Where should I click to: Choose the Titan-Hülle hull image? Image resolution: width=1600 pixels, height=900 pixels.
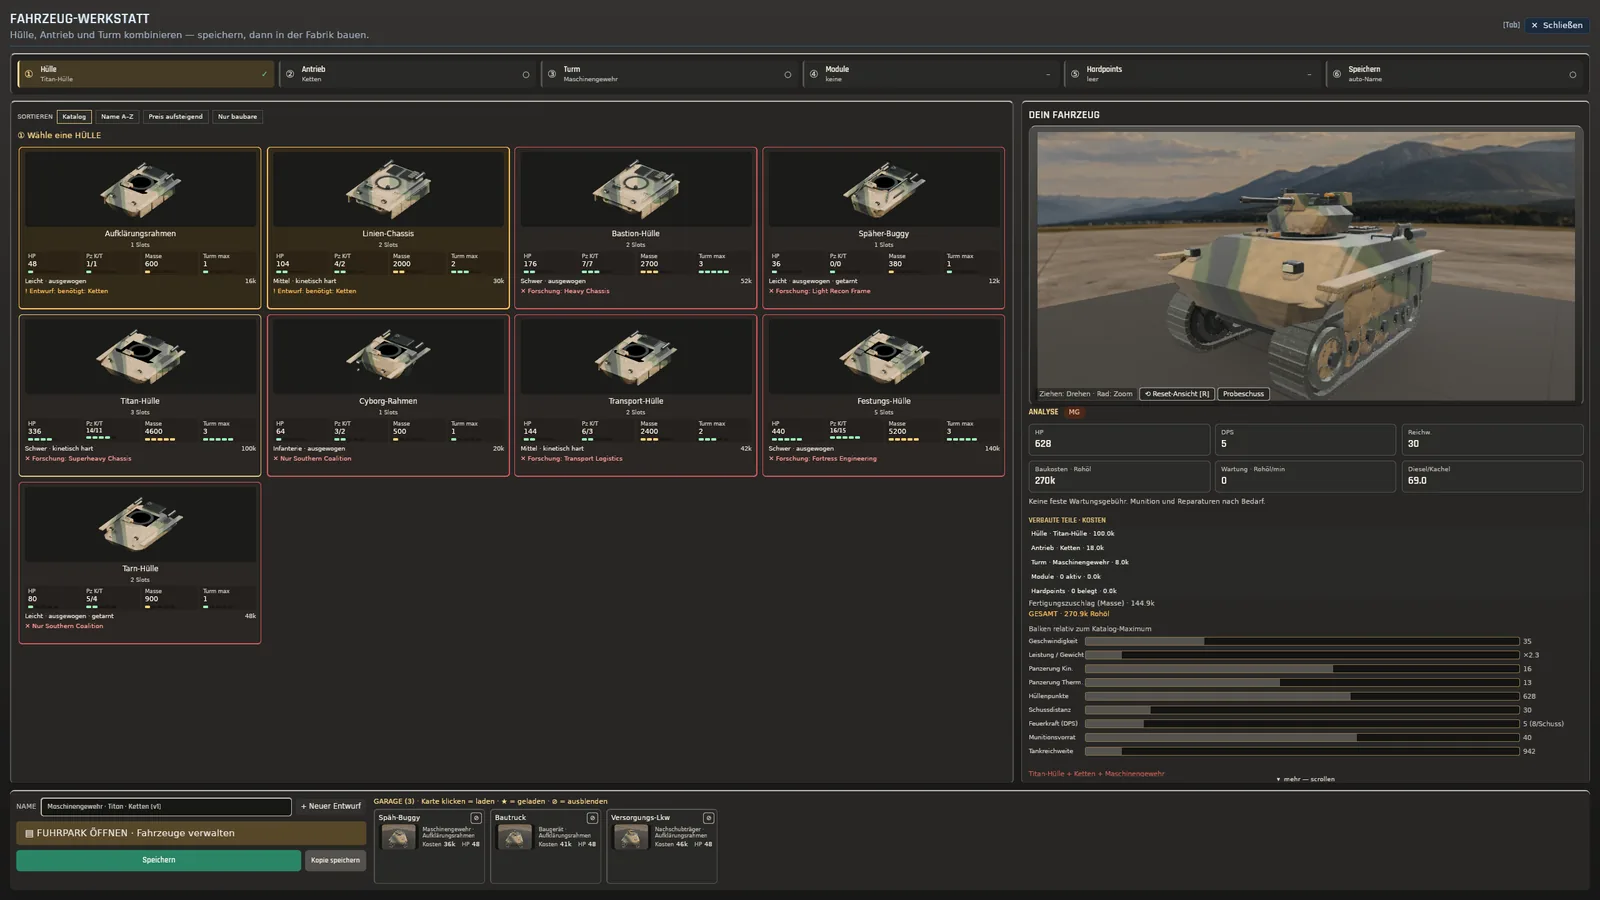(x=140, y=357)
